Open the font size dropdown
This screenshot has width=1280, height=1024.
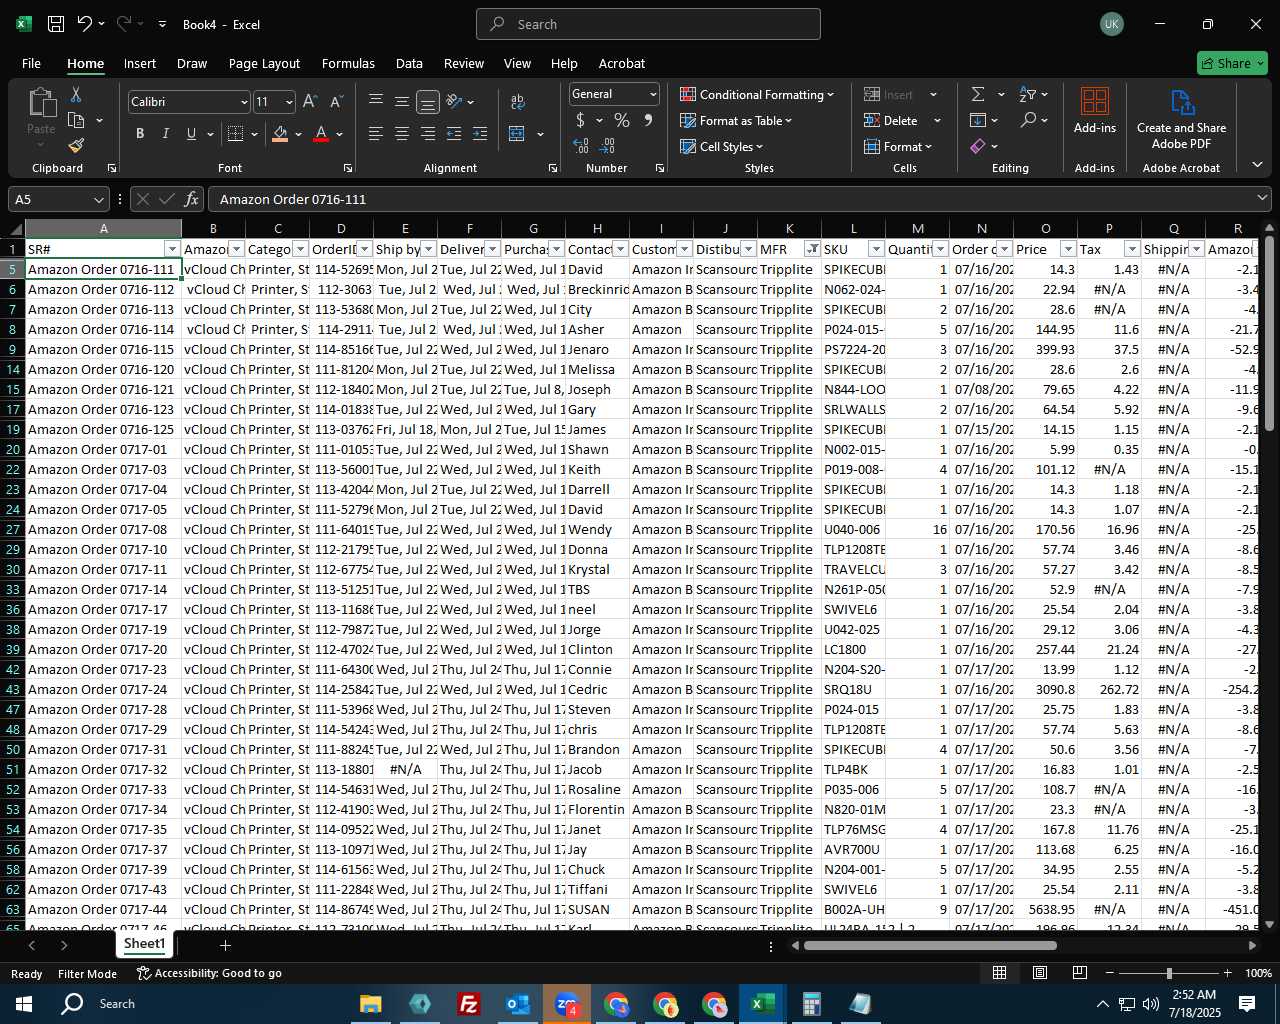click(x=289, y=102)
